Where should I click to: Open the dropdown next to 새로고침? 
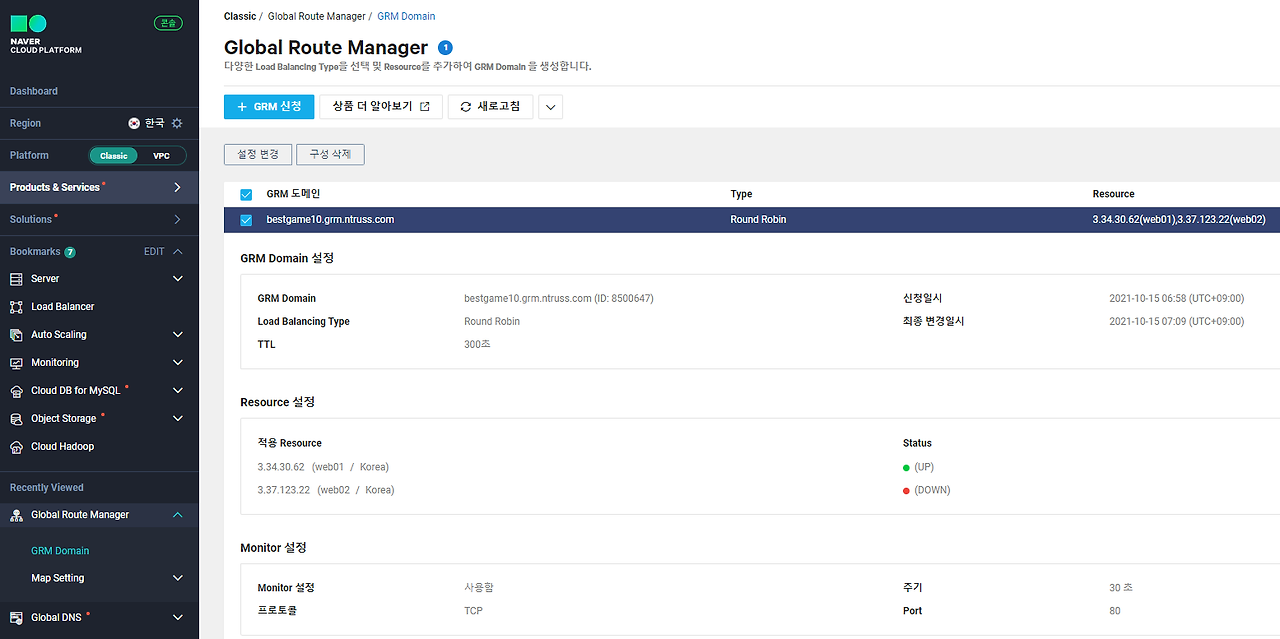550,107
